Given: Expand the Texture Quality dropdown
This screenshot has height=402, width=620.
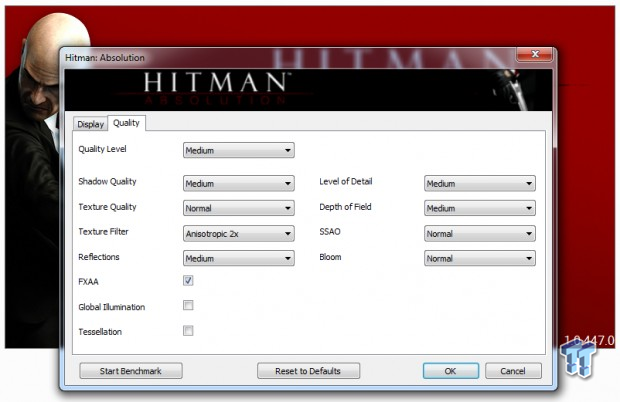Looking at the screenshot, I should coord(238,208).
